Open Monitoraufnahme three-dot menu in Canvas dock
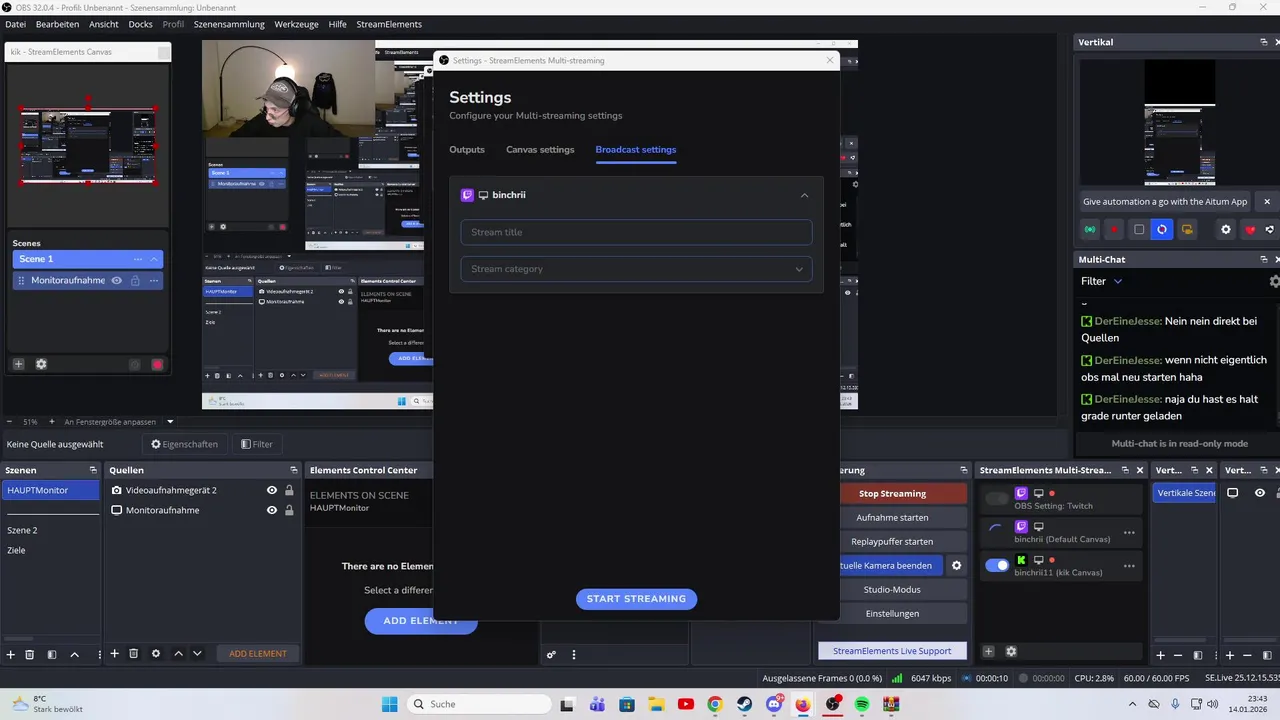This screenshot has width=1280, height=720. click(x=154, y=280)
